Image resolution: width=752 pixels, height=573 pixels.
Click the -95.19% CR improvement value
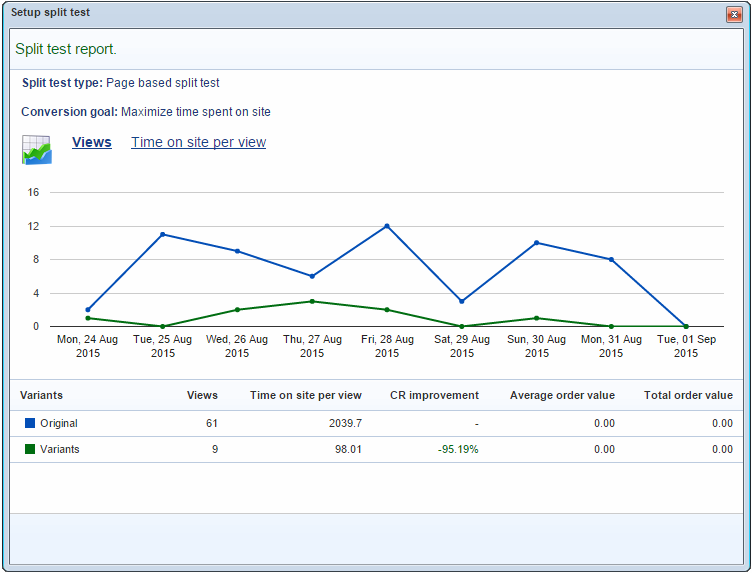[458, 450]
